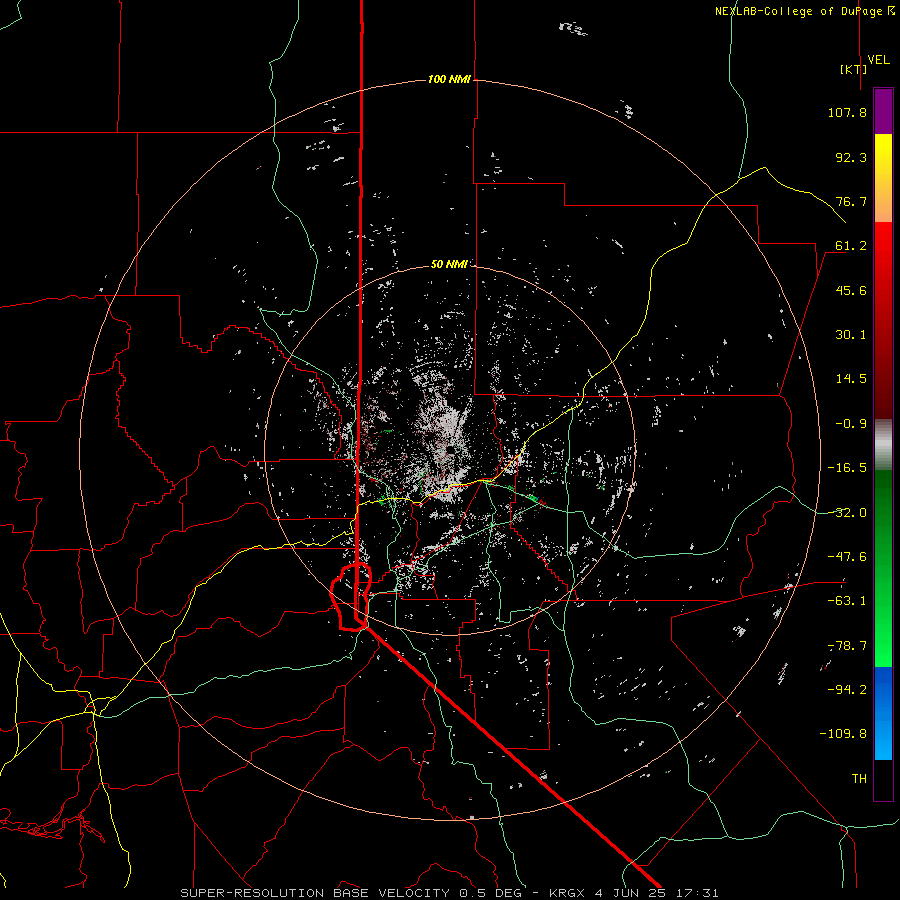Pick the yellow-orange segment of the color bar

(883, 178)
